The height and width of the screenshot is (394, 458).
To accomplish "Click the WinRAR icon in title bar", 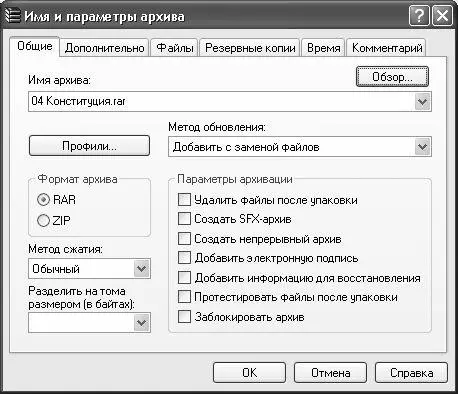I will coord(13,16).
